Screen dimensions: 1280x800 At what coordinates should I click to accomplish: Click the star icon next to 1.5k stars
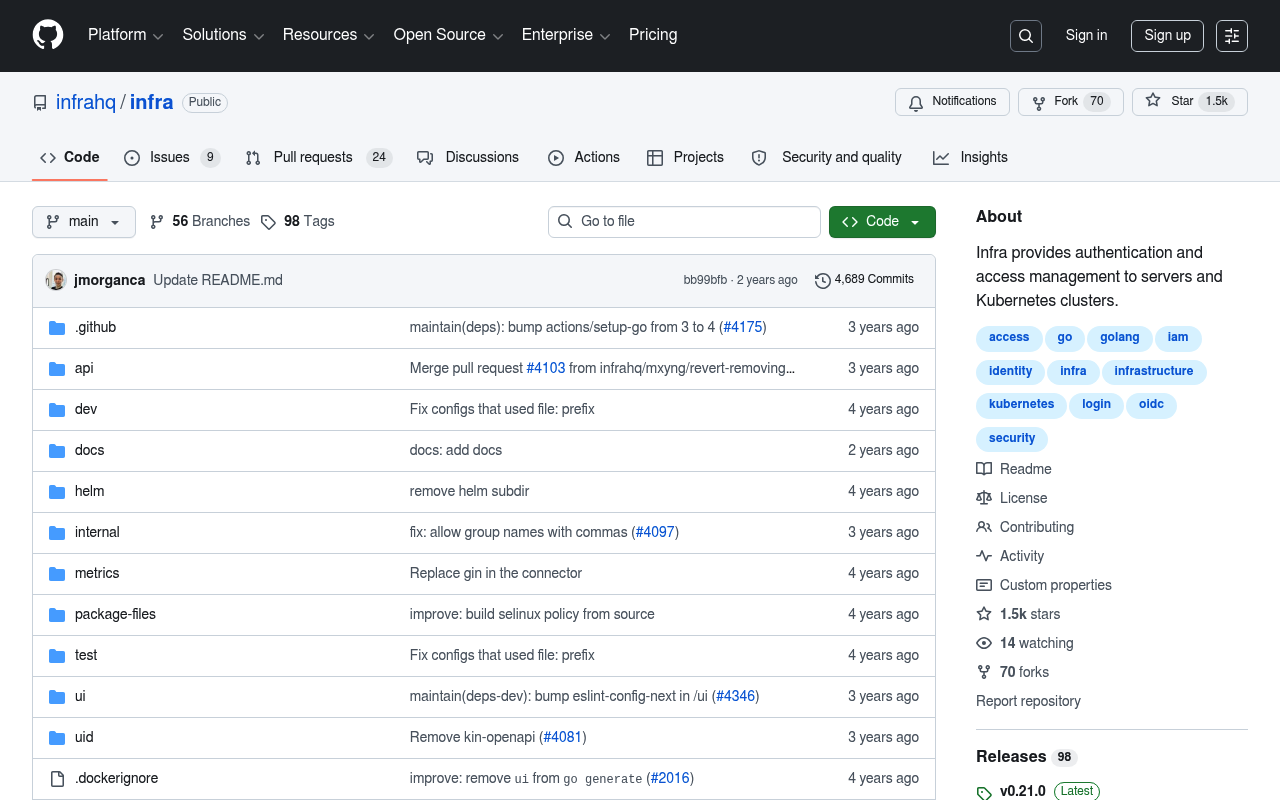(x=984, y=614)
